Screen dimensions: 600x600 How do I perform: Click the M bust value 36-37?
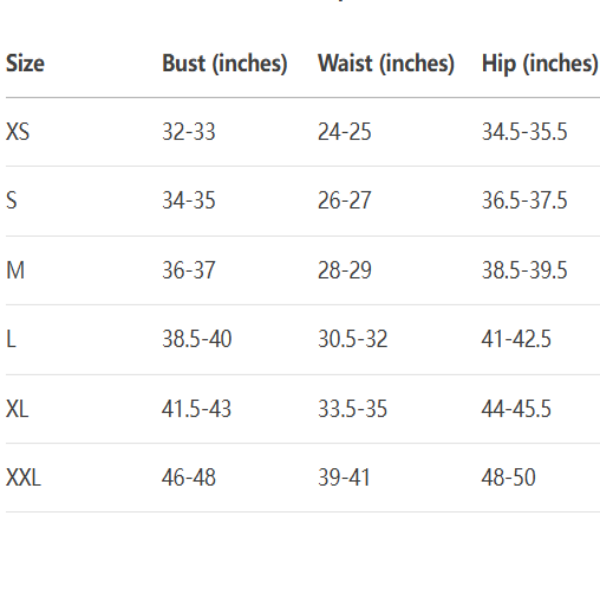coord(188,270)
